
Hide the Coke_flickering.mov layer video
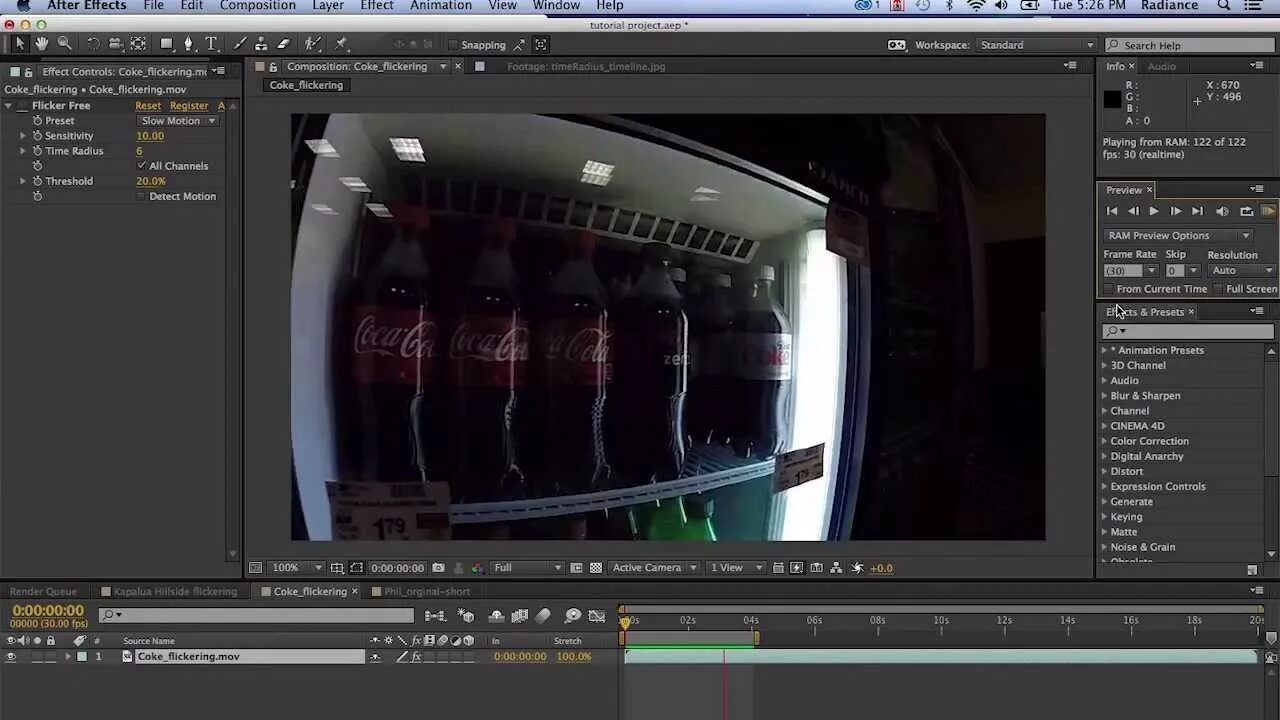11,657
